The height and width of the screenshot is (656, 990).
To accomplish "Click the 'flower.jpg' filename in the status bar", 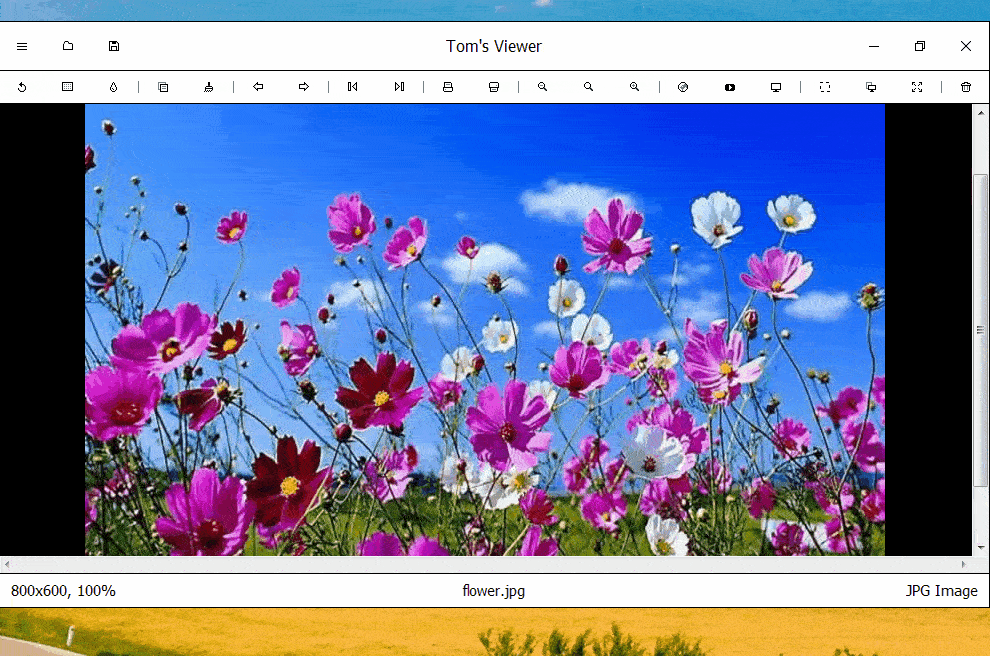I will pyautogui.click(x=494, y=591).
